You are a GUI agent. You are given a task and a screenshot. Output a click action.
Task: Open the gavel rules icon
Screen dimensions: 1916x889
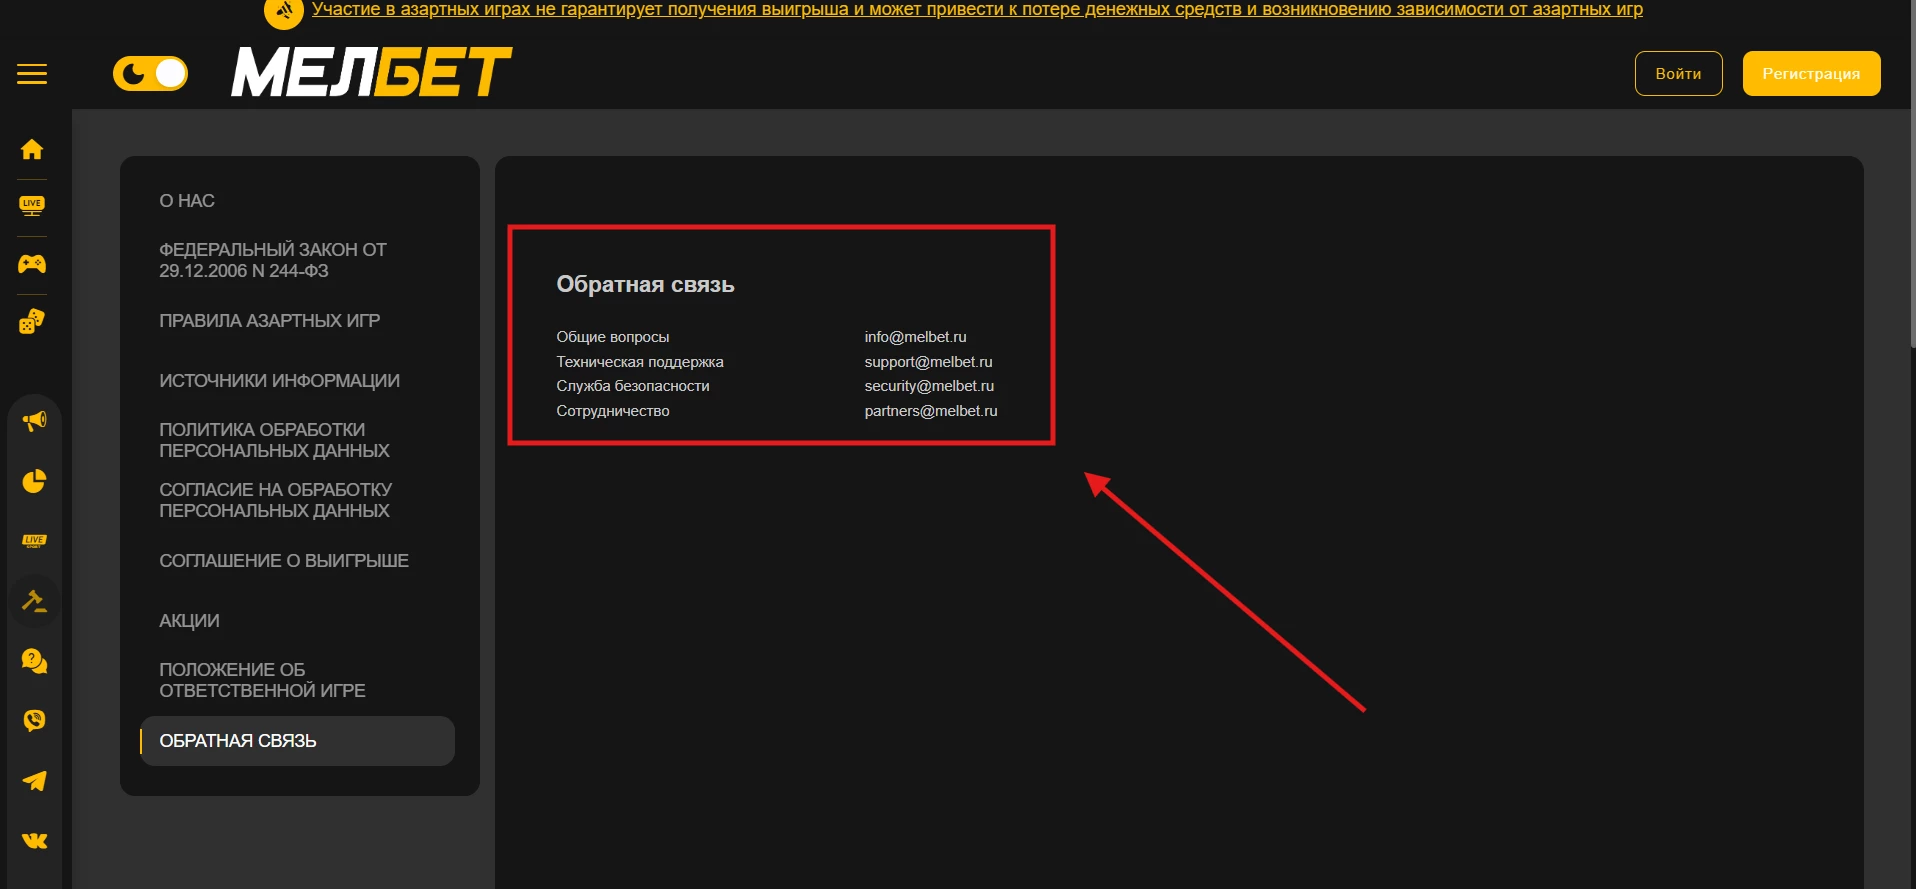tap(34, 601)
